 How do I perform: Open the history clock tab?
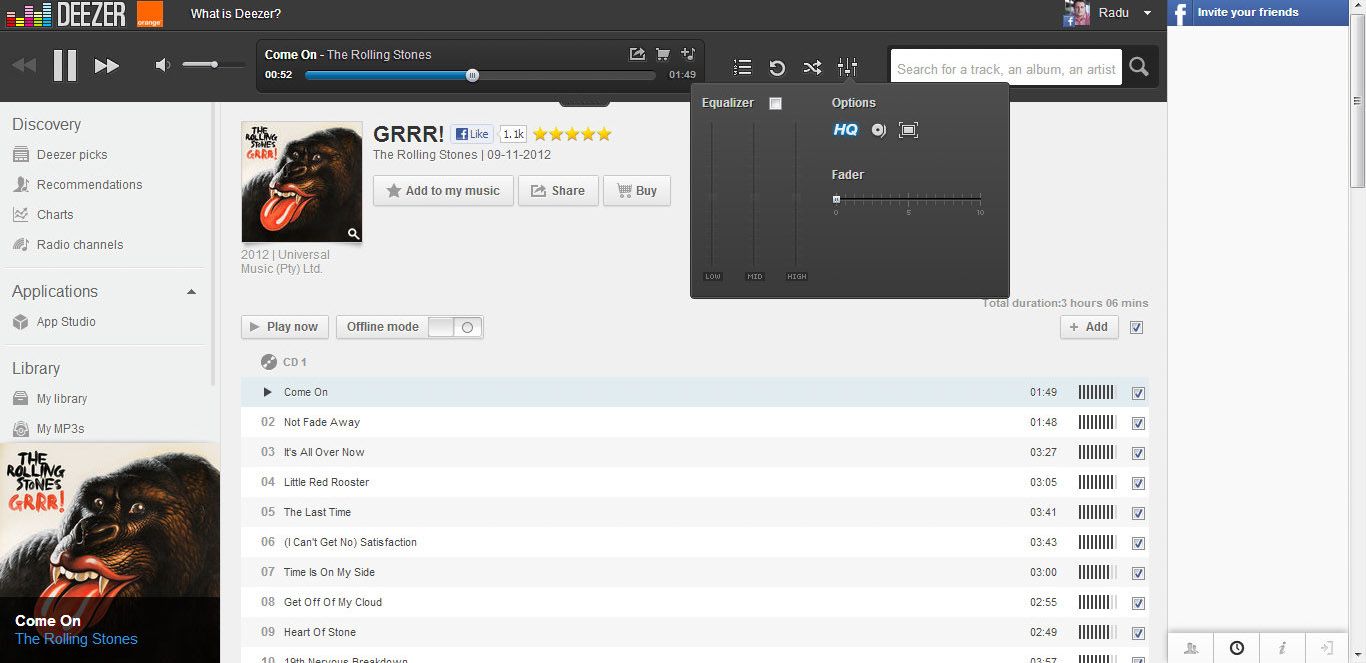(1237, 648)
